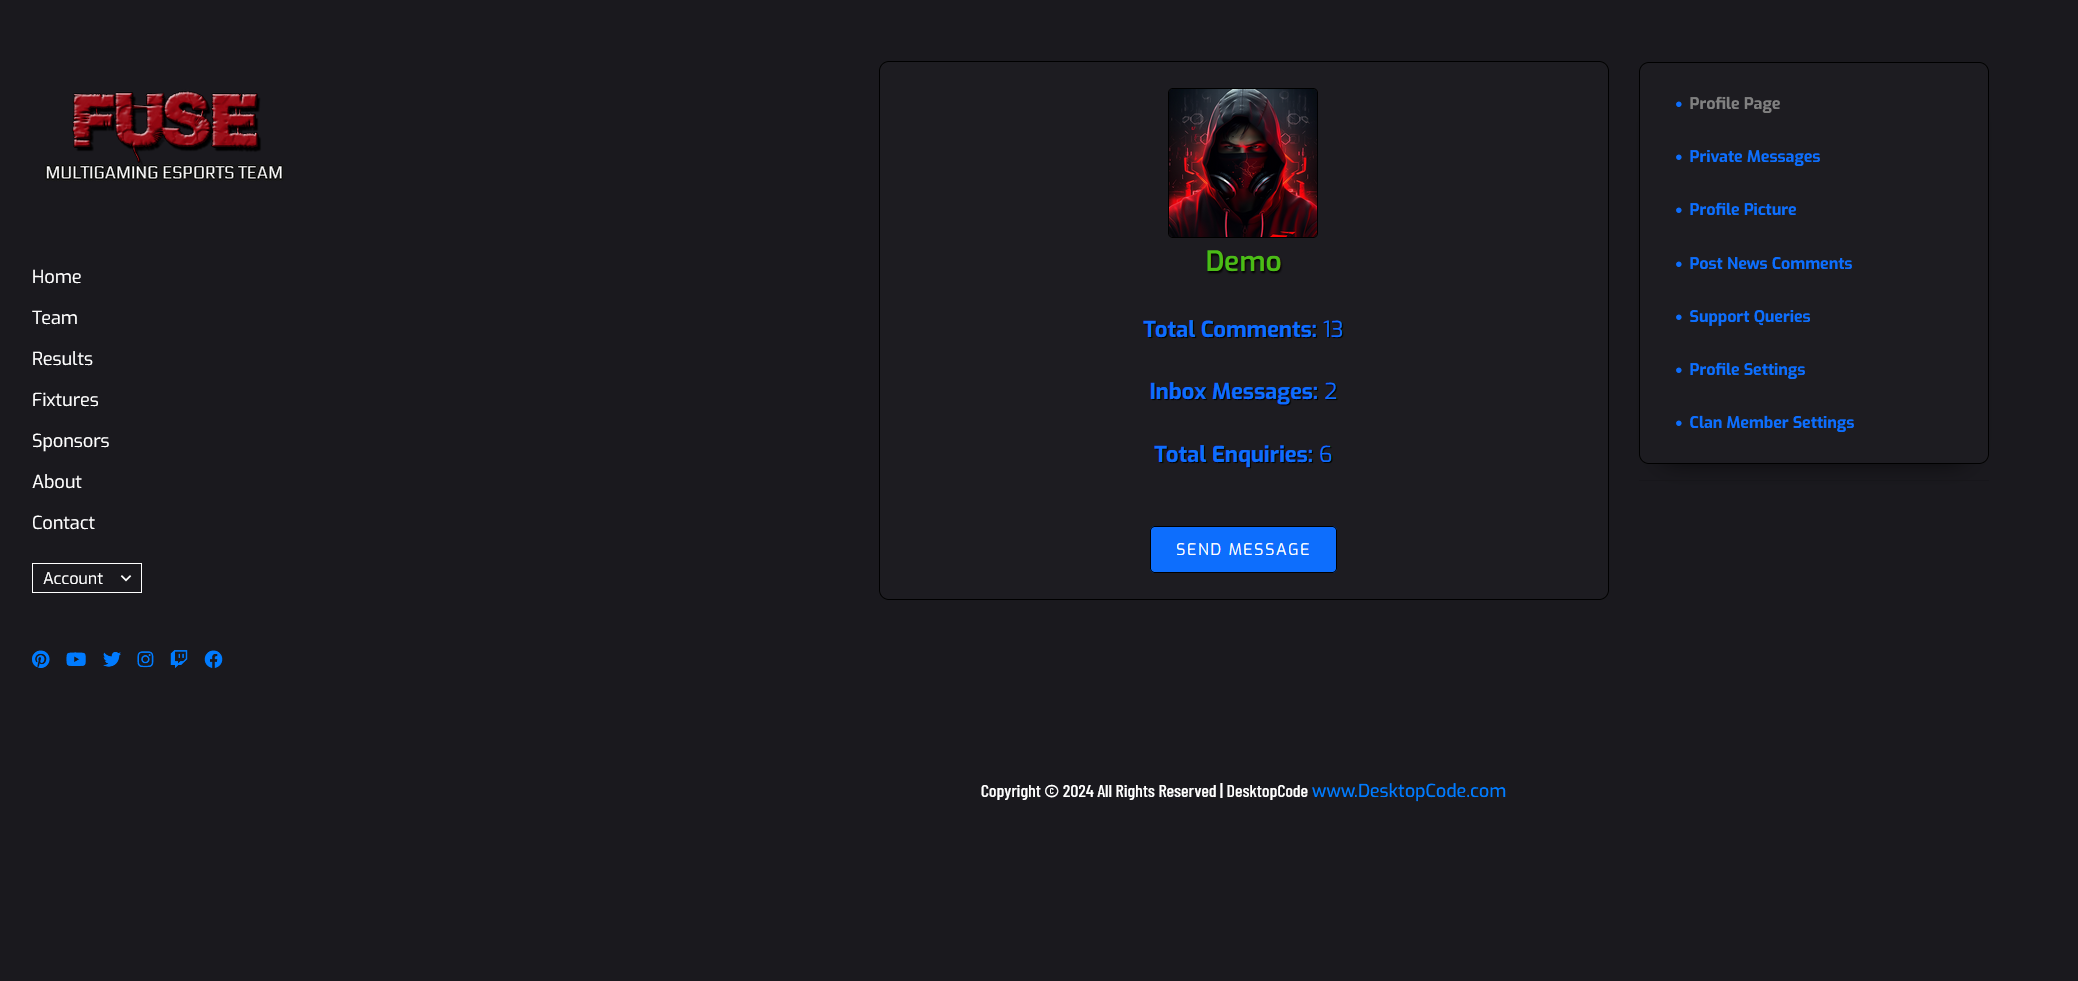Open the Facebook social icon
Viewport: 2078px width, 981px height.
pyautogui.click(x=214, y=659)
